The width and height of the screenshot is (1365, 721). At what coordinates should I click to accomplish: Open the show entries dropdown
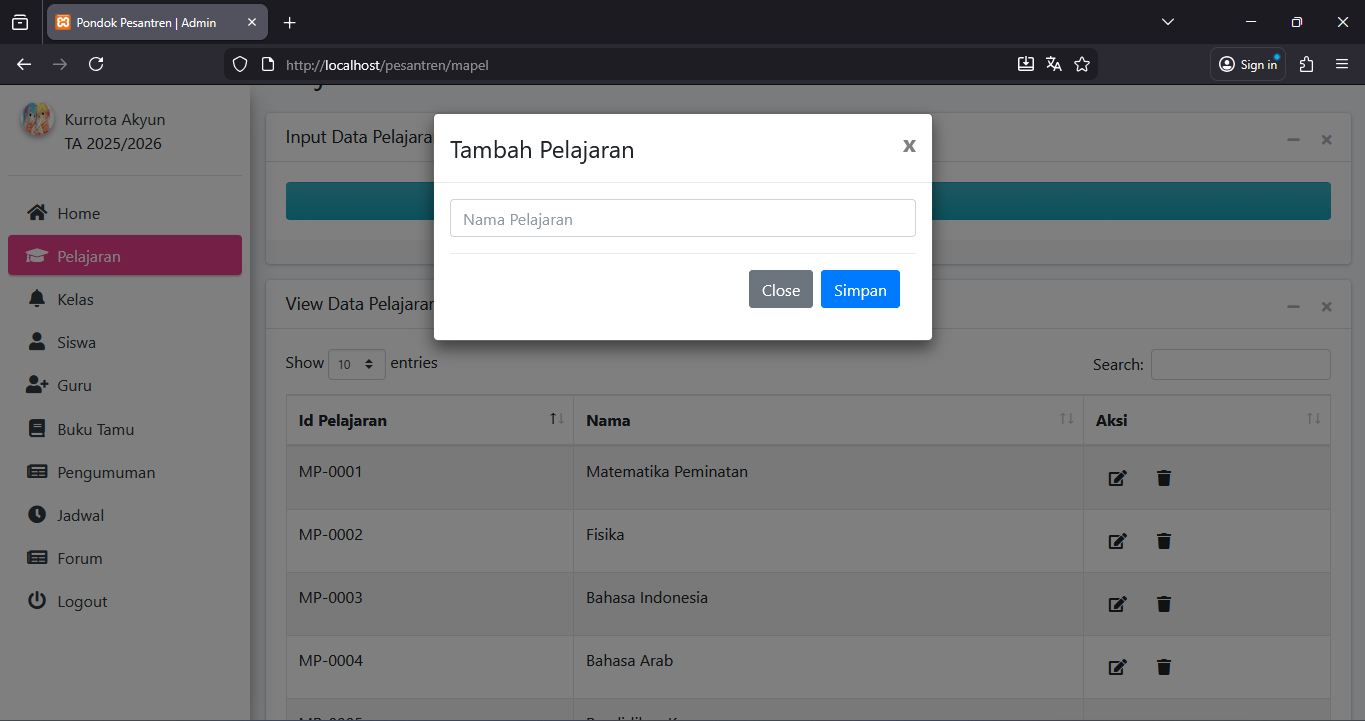coord(356,364)
